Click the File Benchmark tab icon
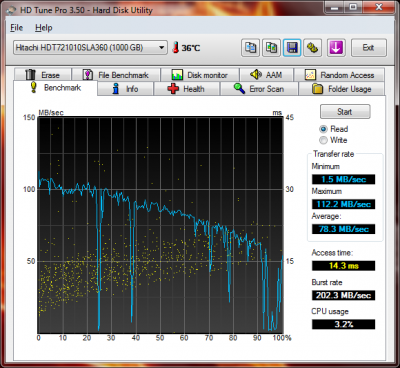Screen dimensions: 400x368 click(x=88, y=75)
